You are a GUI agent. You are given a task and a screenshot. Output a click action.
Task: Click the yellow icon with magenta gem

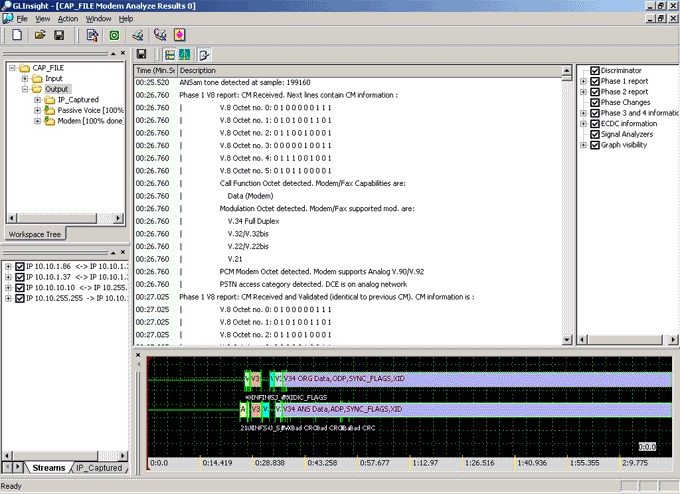point(180,35)
